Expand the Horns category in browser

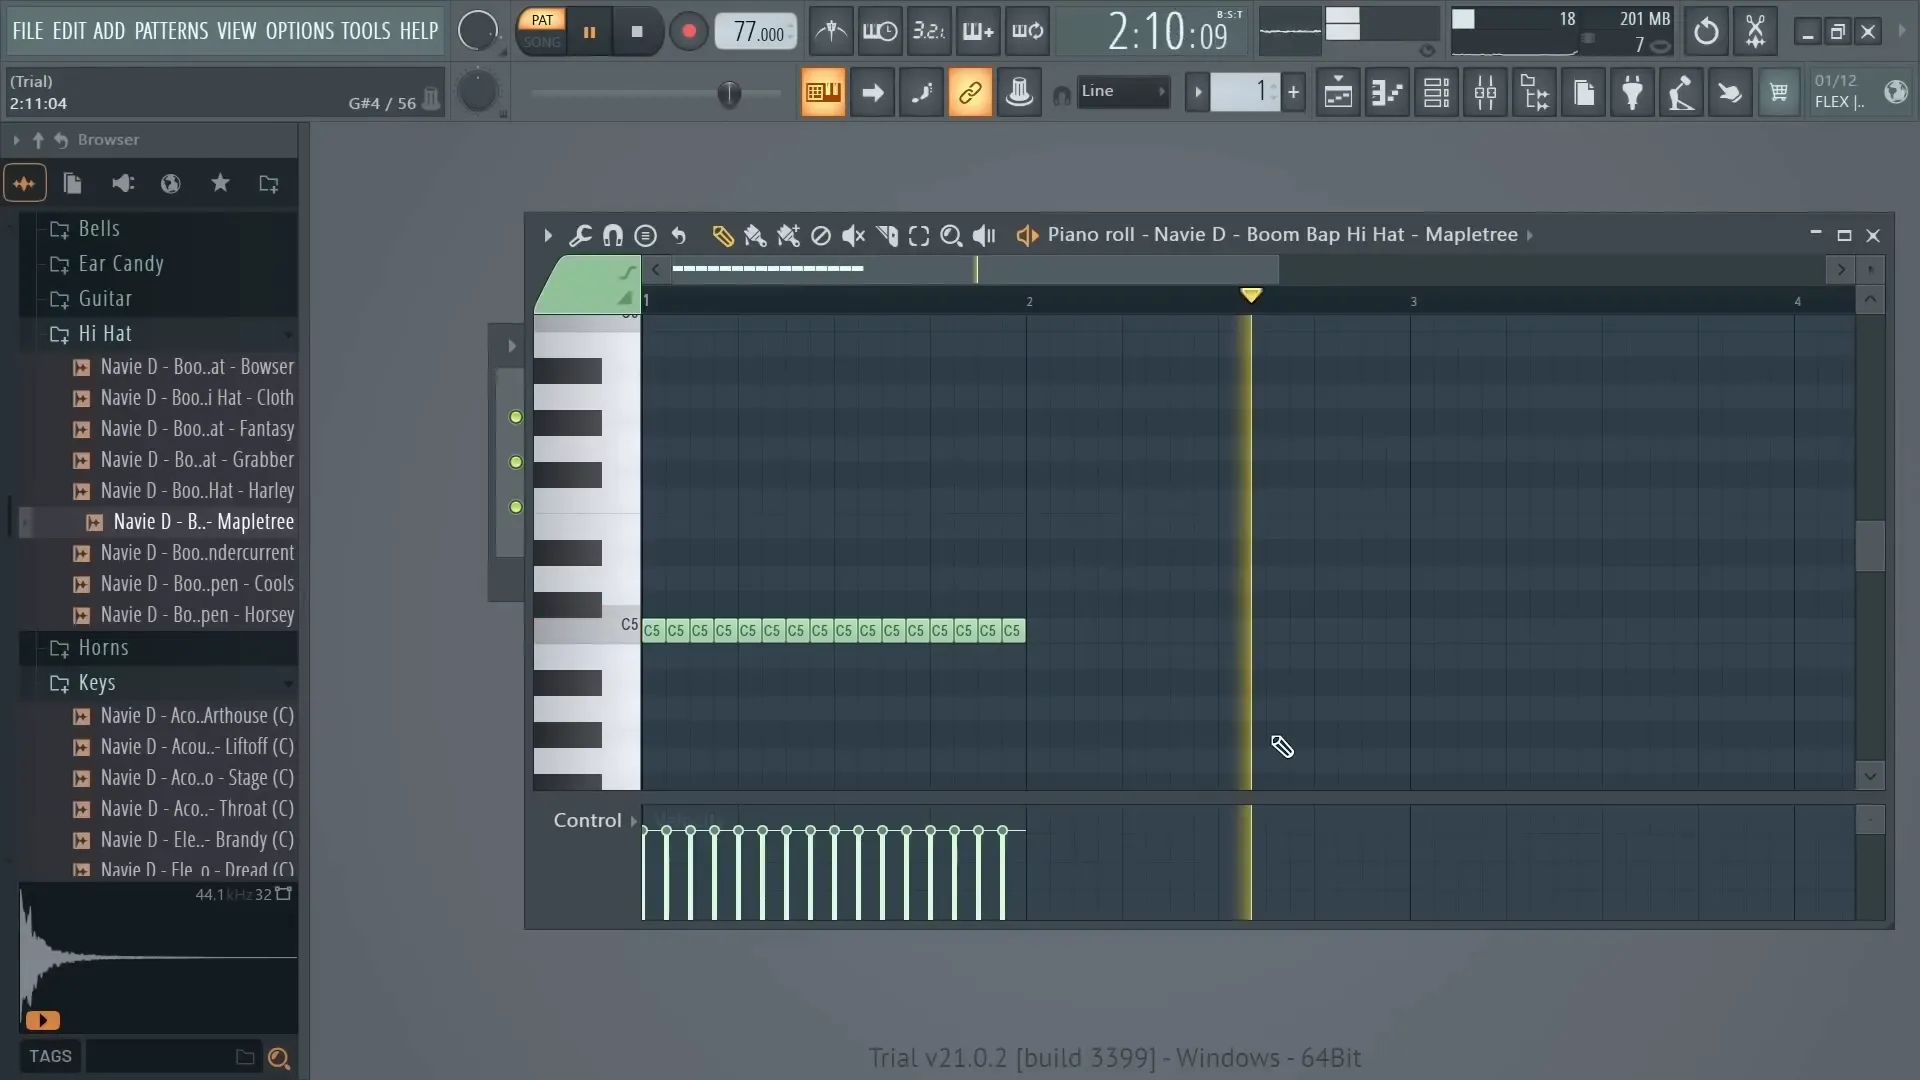pyautogui.click(x=103, y=646)
